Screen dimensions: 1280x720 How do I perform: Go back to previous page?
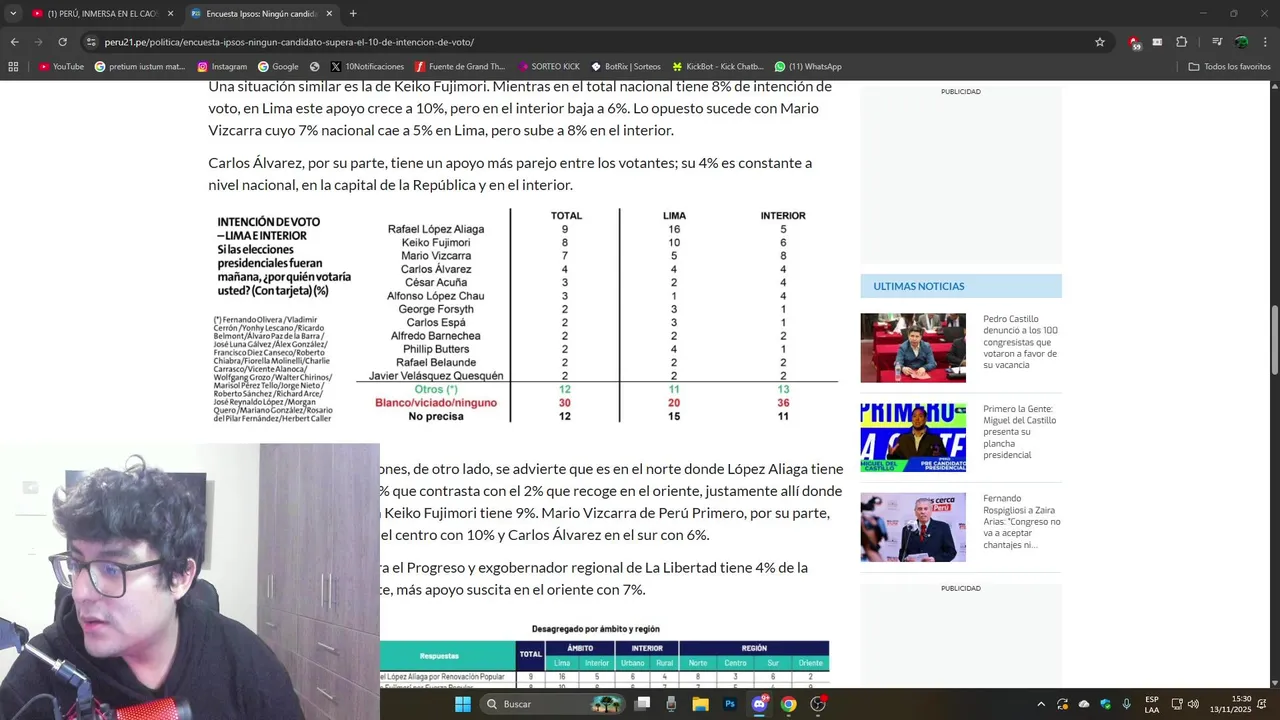[x=14, y=42]
